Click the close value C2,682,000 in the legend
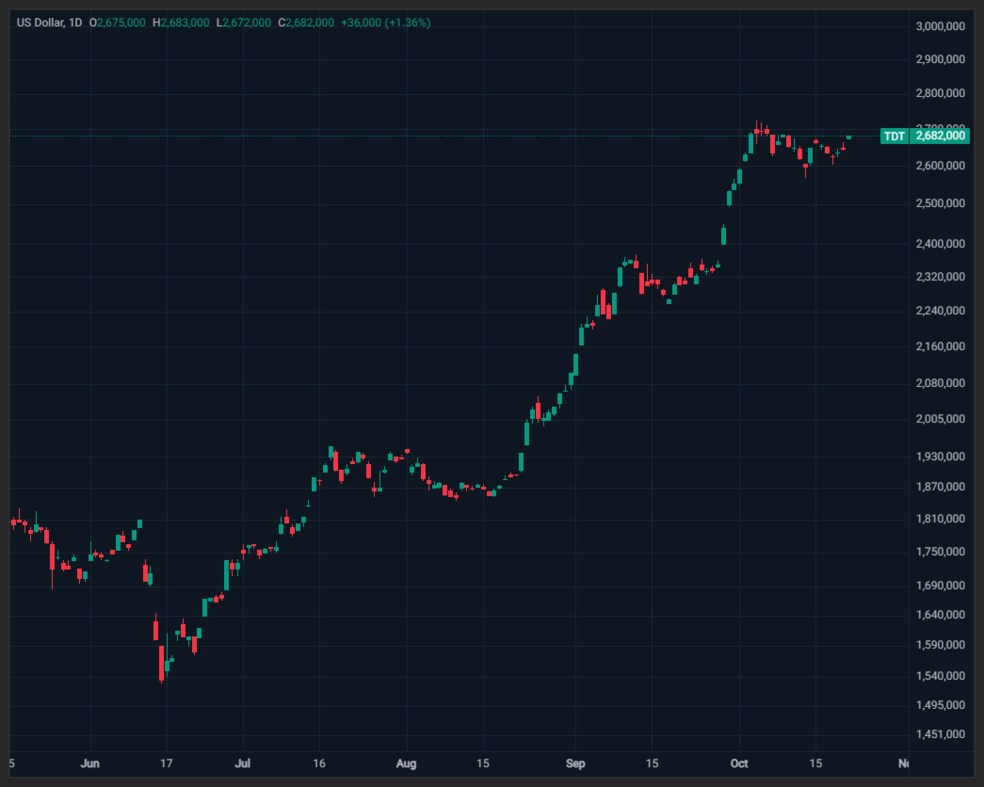This screenshot has height=787, width=984. [306, 23]
